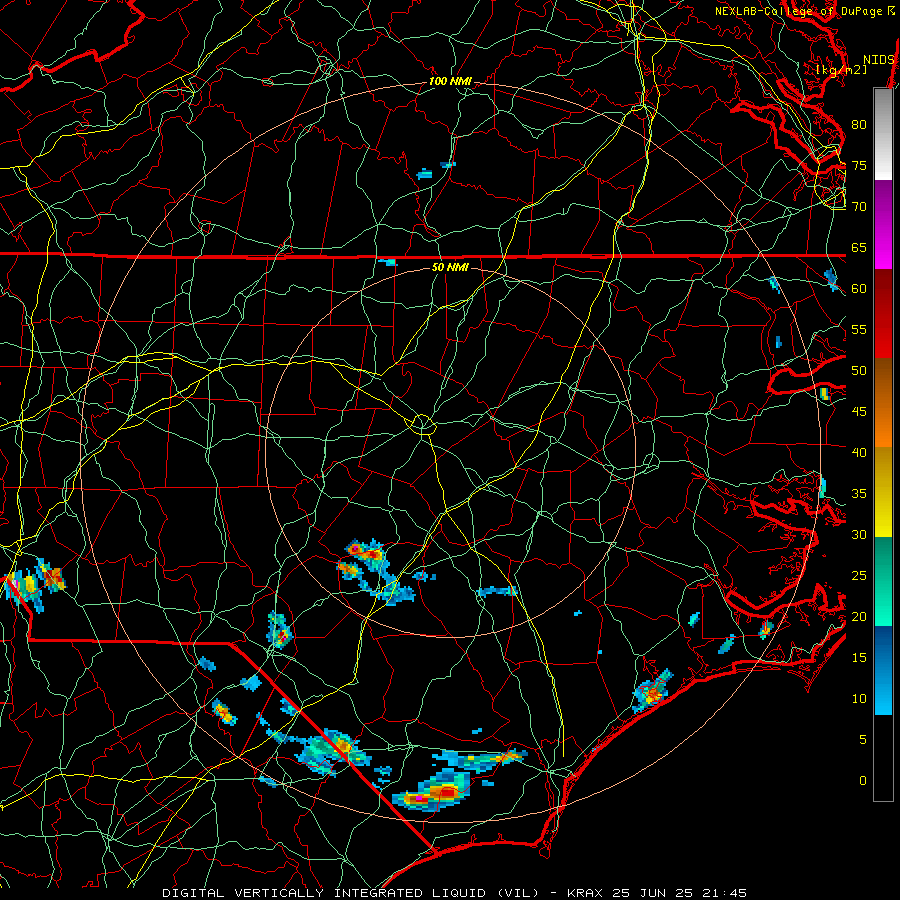Click the orange-brown segment of the color bar

[x=883, y=403]
